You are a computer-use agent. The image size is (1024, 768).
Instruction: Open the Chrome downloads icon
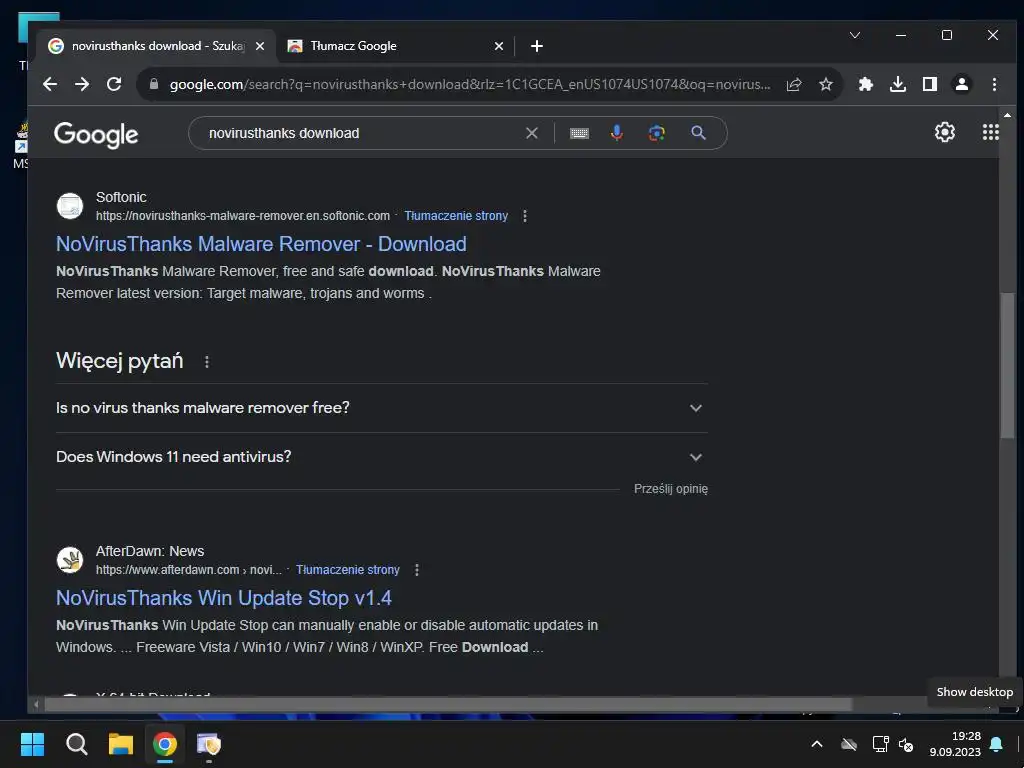898,84
